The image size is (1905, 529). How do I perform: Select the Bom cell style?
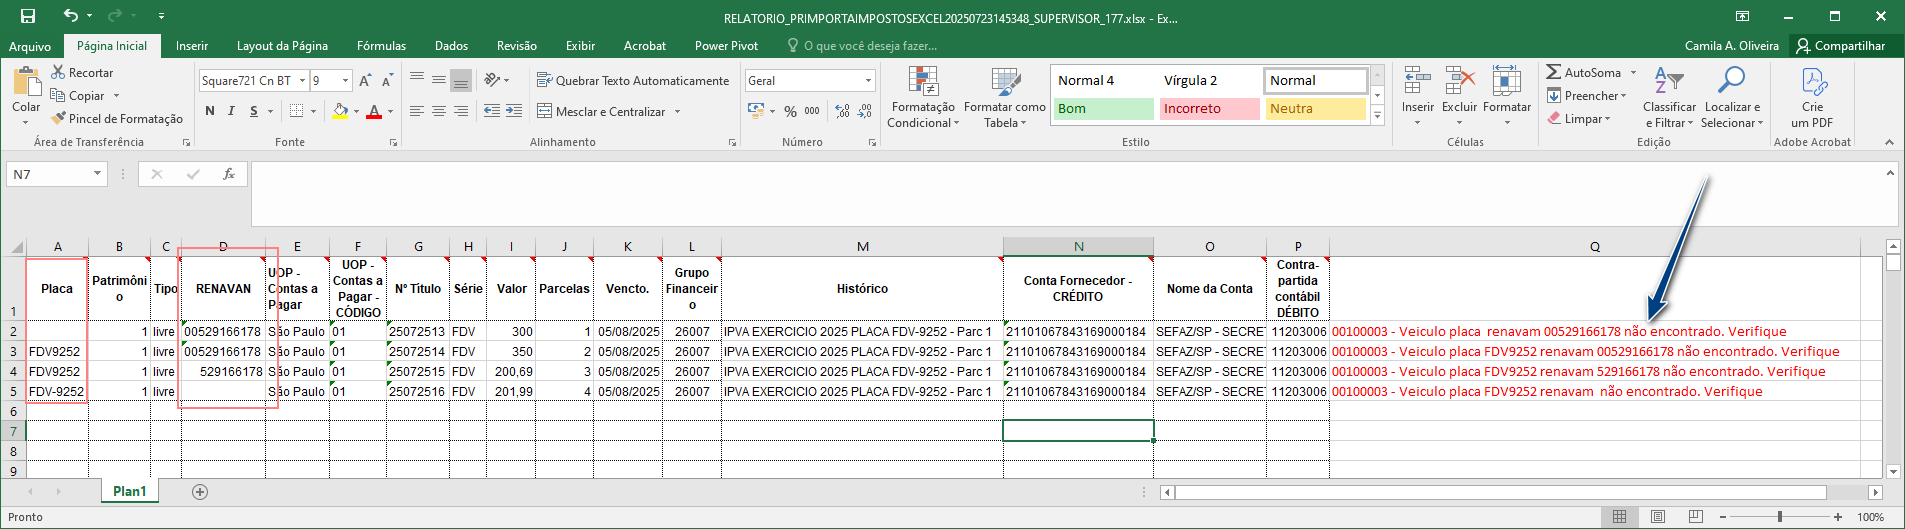pyautogui.click(x=1103, y=108)
